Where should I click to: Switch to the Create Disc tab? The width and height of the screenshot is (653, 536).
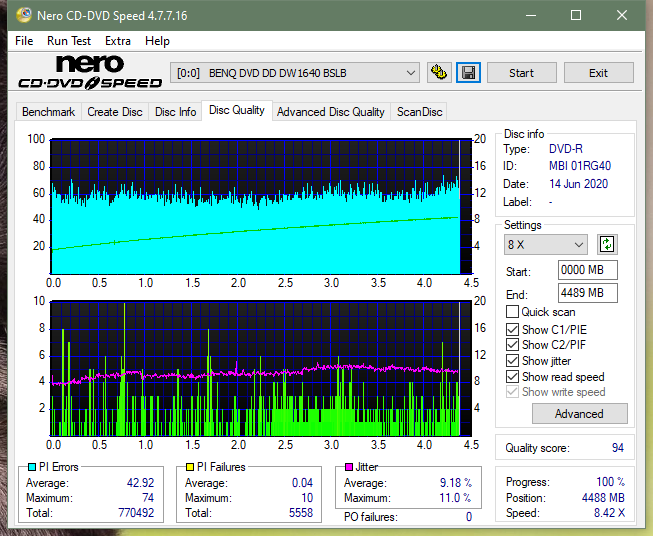[x=115, y=112]
